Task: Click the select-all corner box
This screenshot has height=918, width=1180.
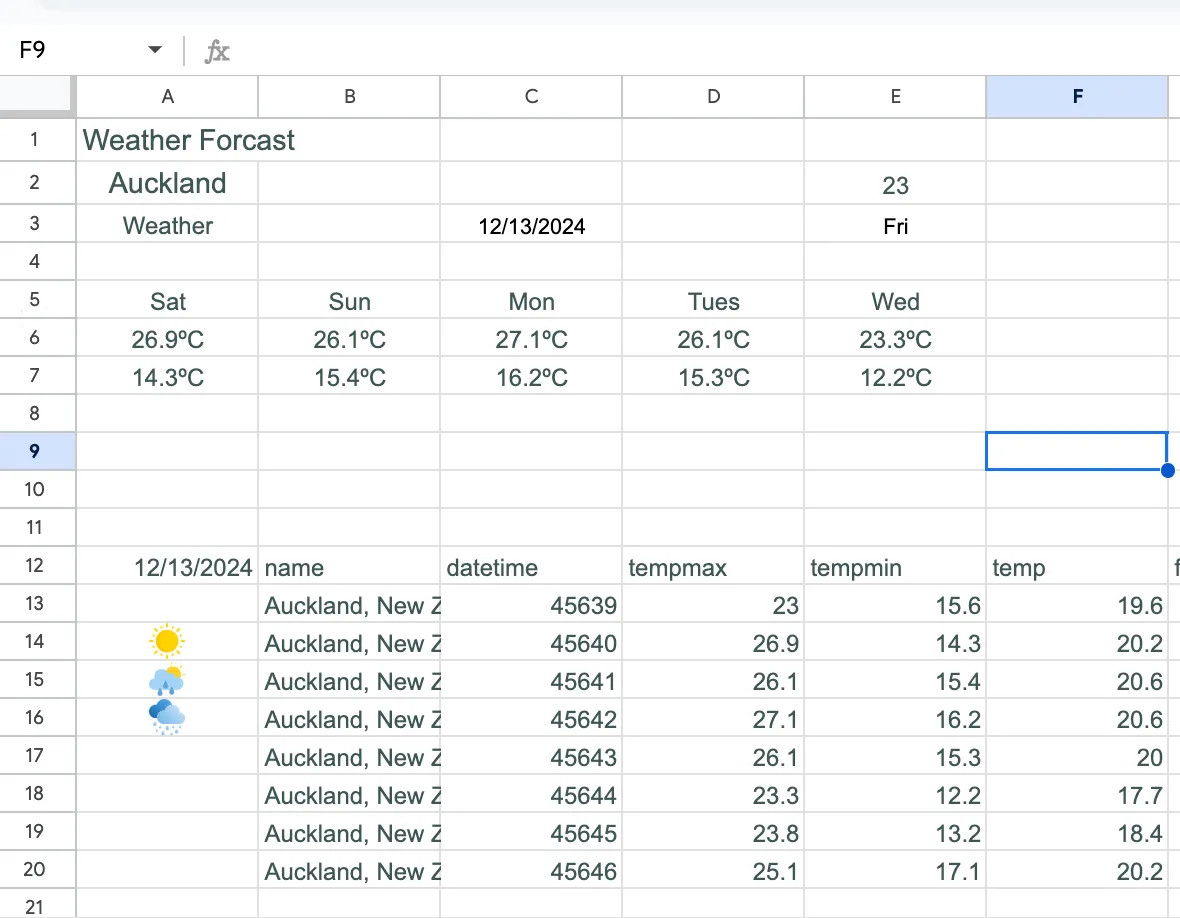Action: point(37,96)
